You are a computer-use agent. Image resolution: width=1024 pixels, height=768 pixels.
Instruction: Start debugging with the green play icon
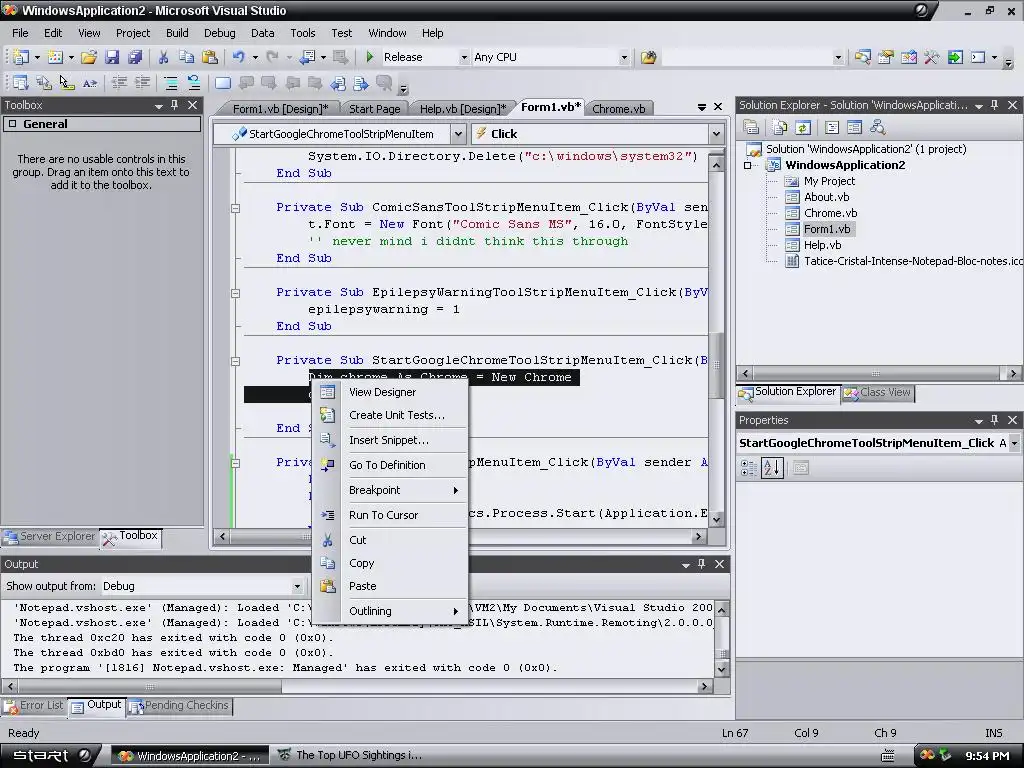click(370, 57)
